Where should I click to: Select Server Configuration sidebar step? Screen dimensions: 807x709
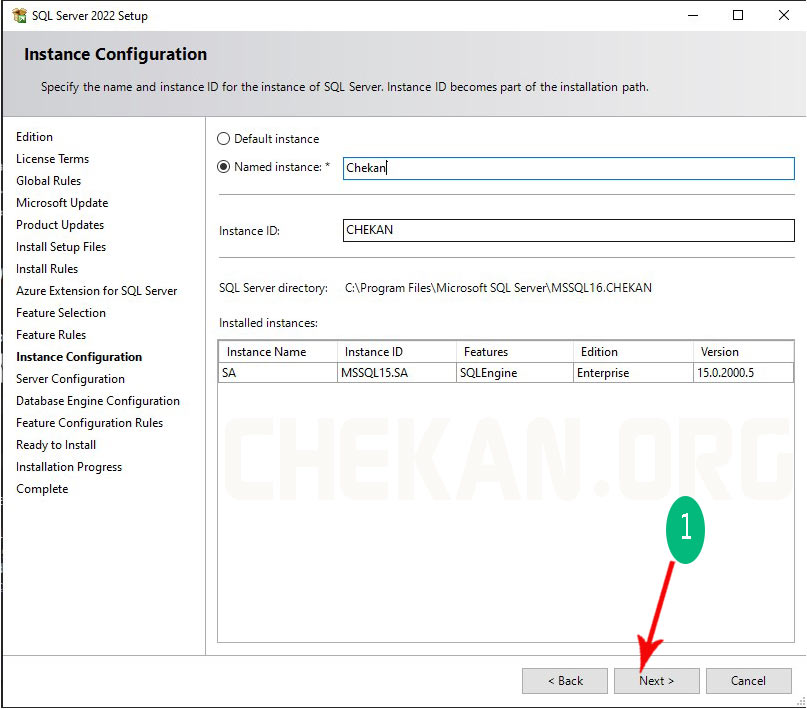click(71, 379)
